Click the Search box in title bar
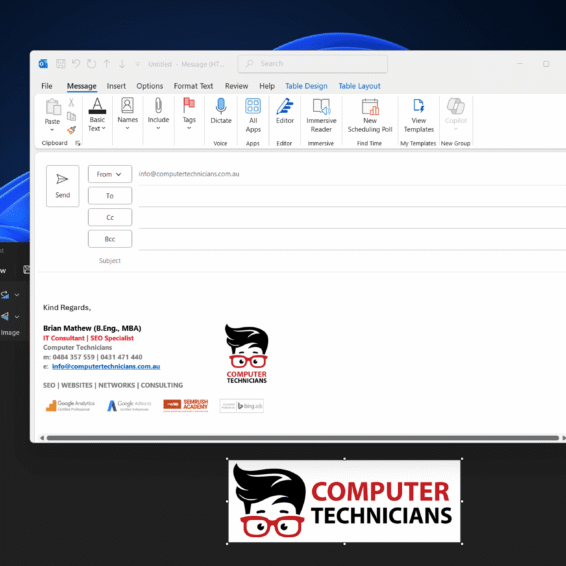The image size is (566, 566). pos(313,64)
